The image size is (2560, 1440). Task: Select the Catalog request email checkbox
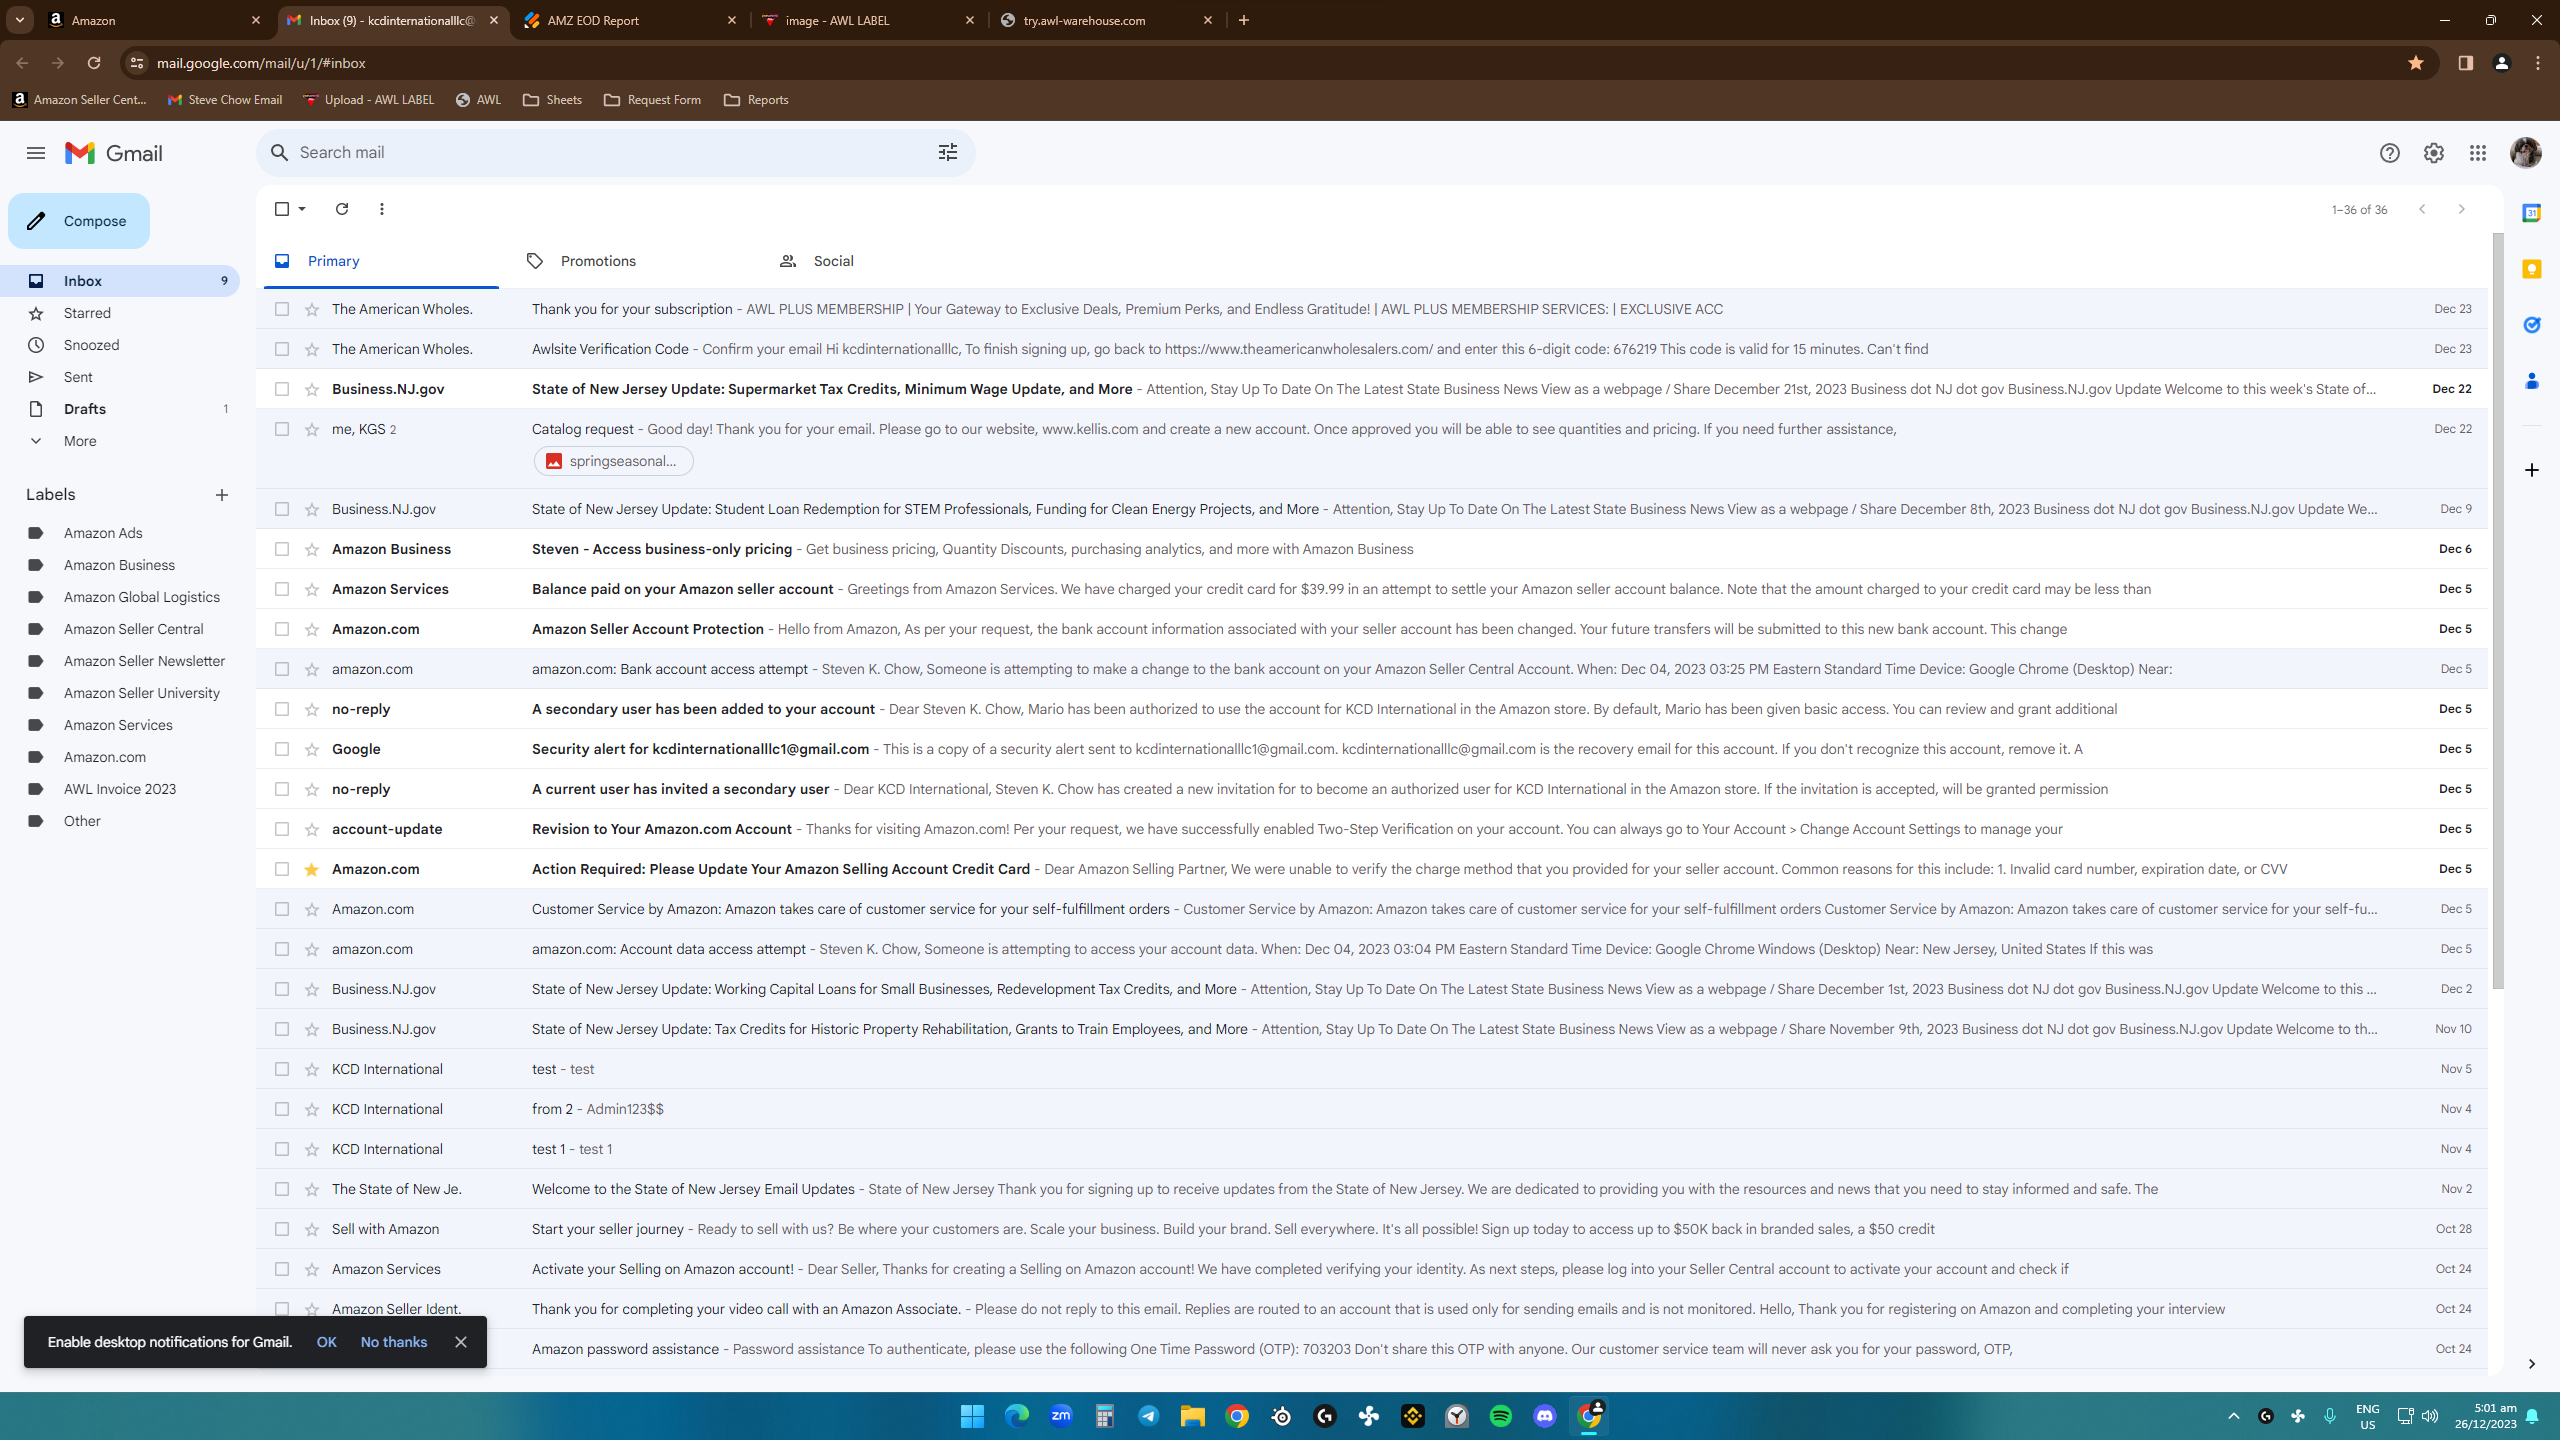282,429
